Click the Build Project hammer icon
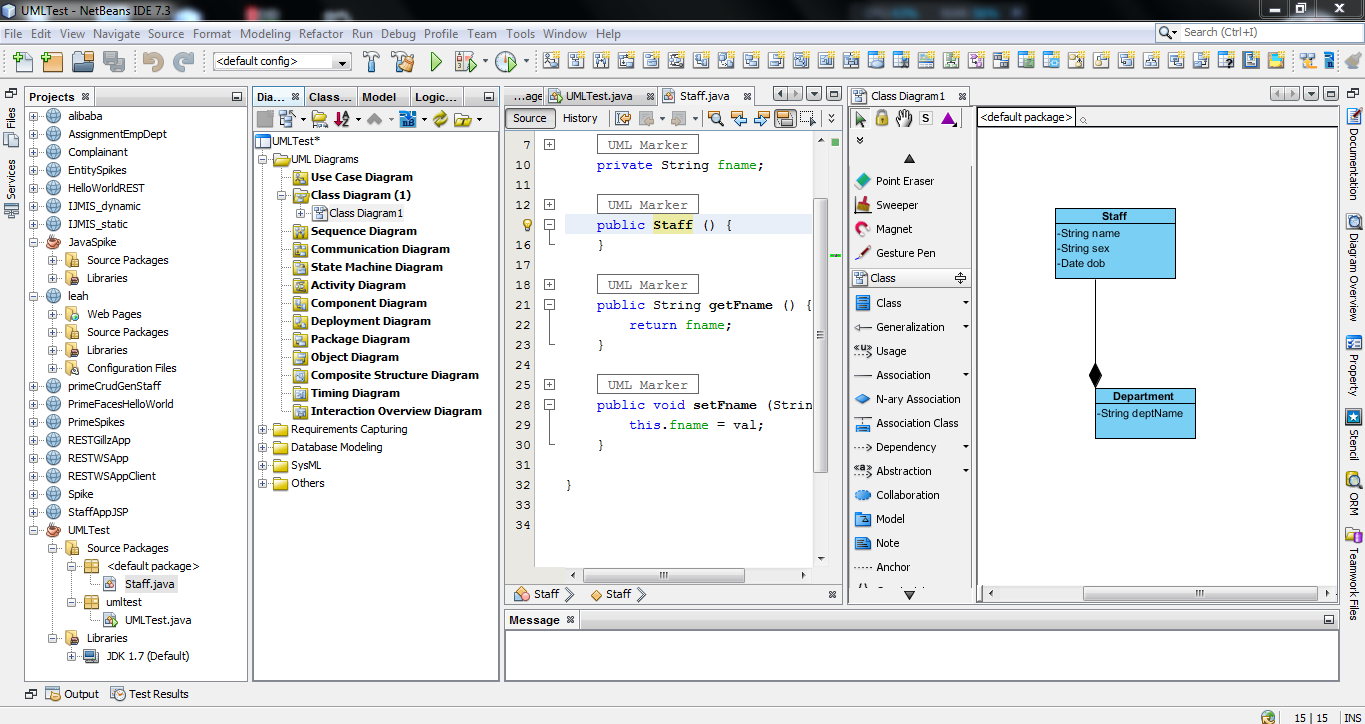The width and height of the screenshot is (1365, 724). (x=371, y=62)
